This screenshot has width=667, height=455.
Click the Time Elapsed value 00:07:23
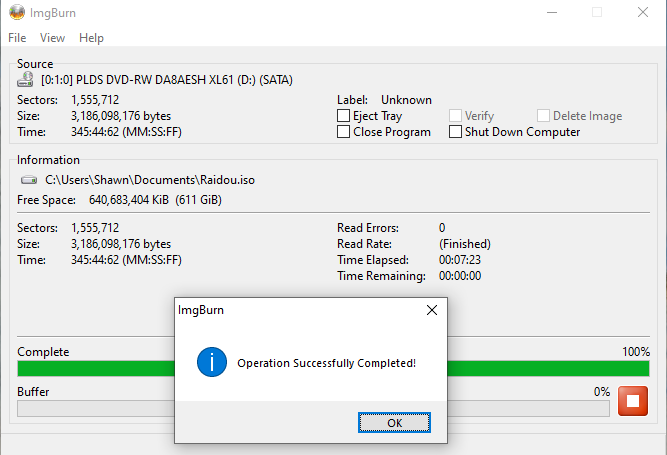(x=460, y=260)
